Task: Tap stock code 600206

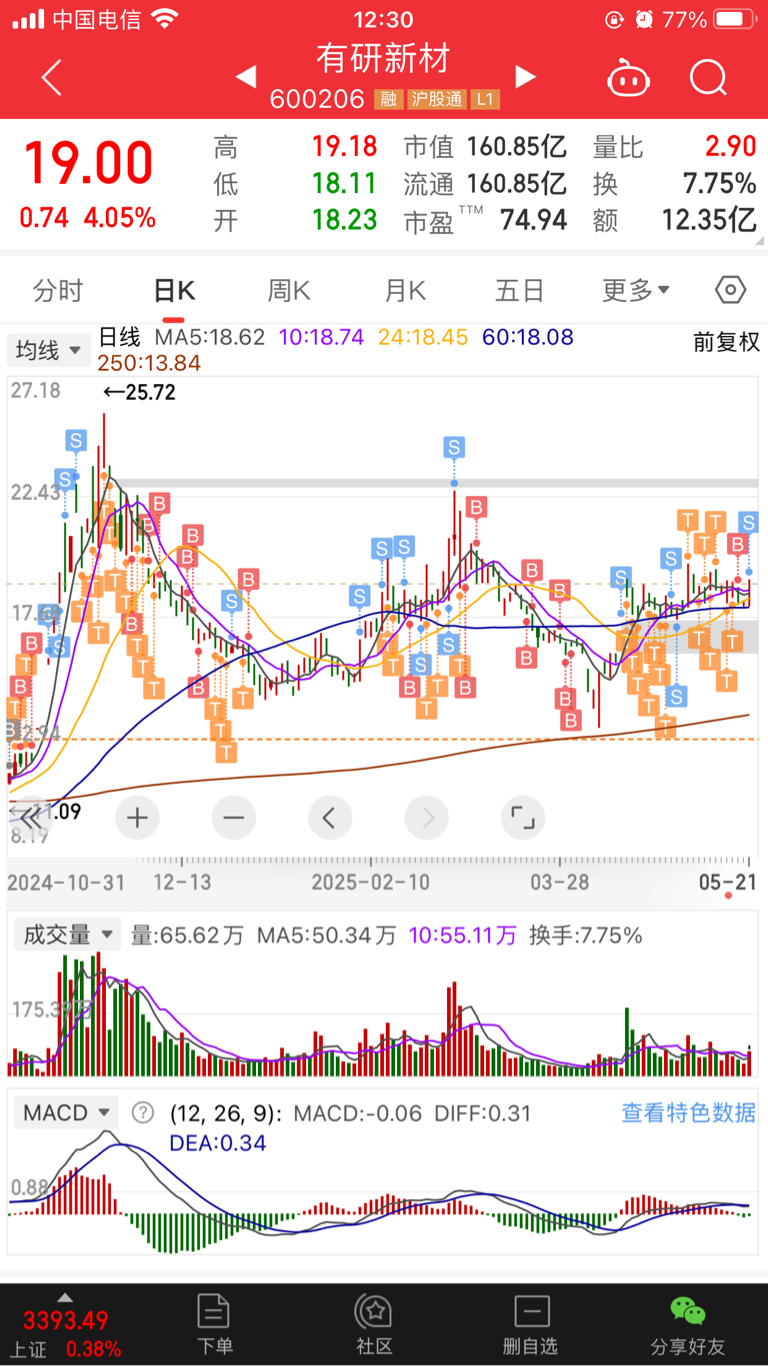Action: coord(318,99)
